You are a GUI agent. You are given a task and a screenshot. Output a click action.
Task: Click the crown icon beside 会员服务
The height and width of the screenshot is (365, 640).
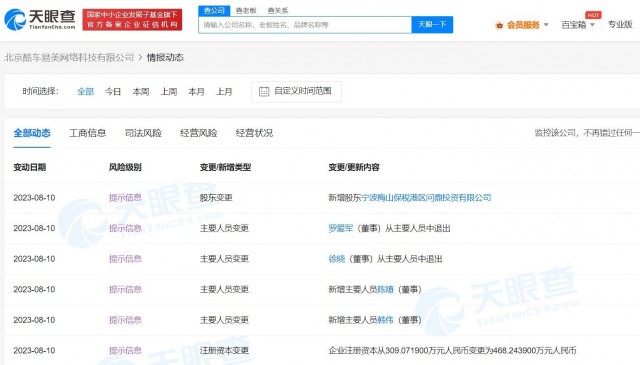pos(499,25)
